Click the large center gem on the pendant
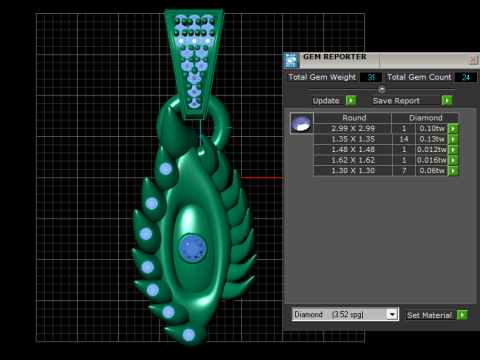Viewport: 480px width, 360px height. [x=193, y=248]
